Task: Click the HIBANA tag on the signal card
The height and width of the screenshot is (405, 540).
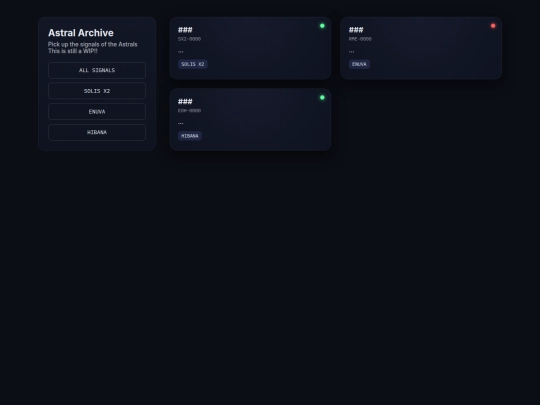Action: pos(190,136)
